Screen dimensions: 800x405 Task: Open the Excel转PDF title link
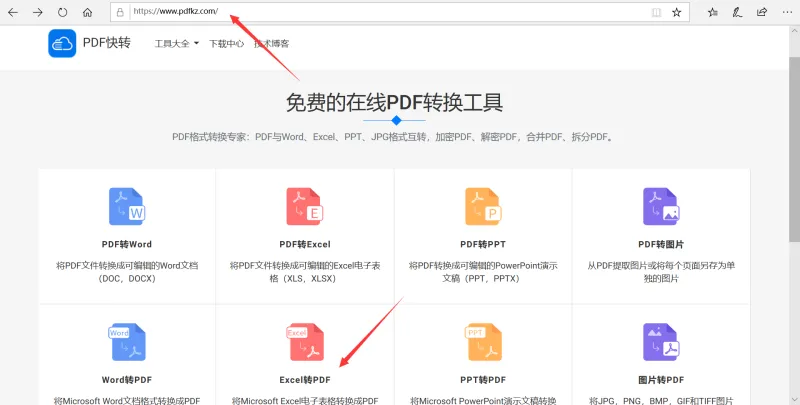(x=305, y=380)
